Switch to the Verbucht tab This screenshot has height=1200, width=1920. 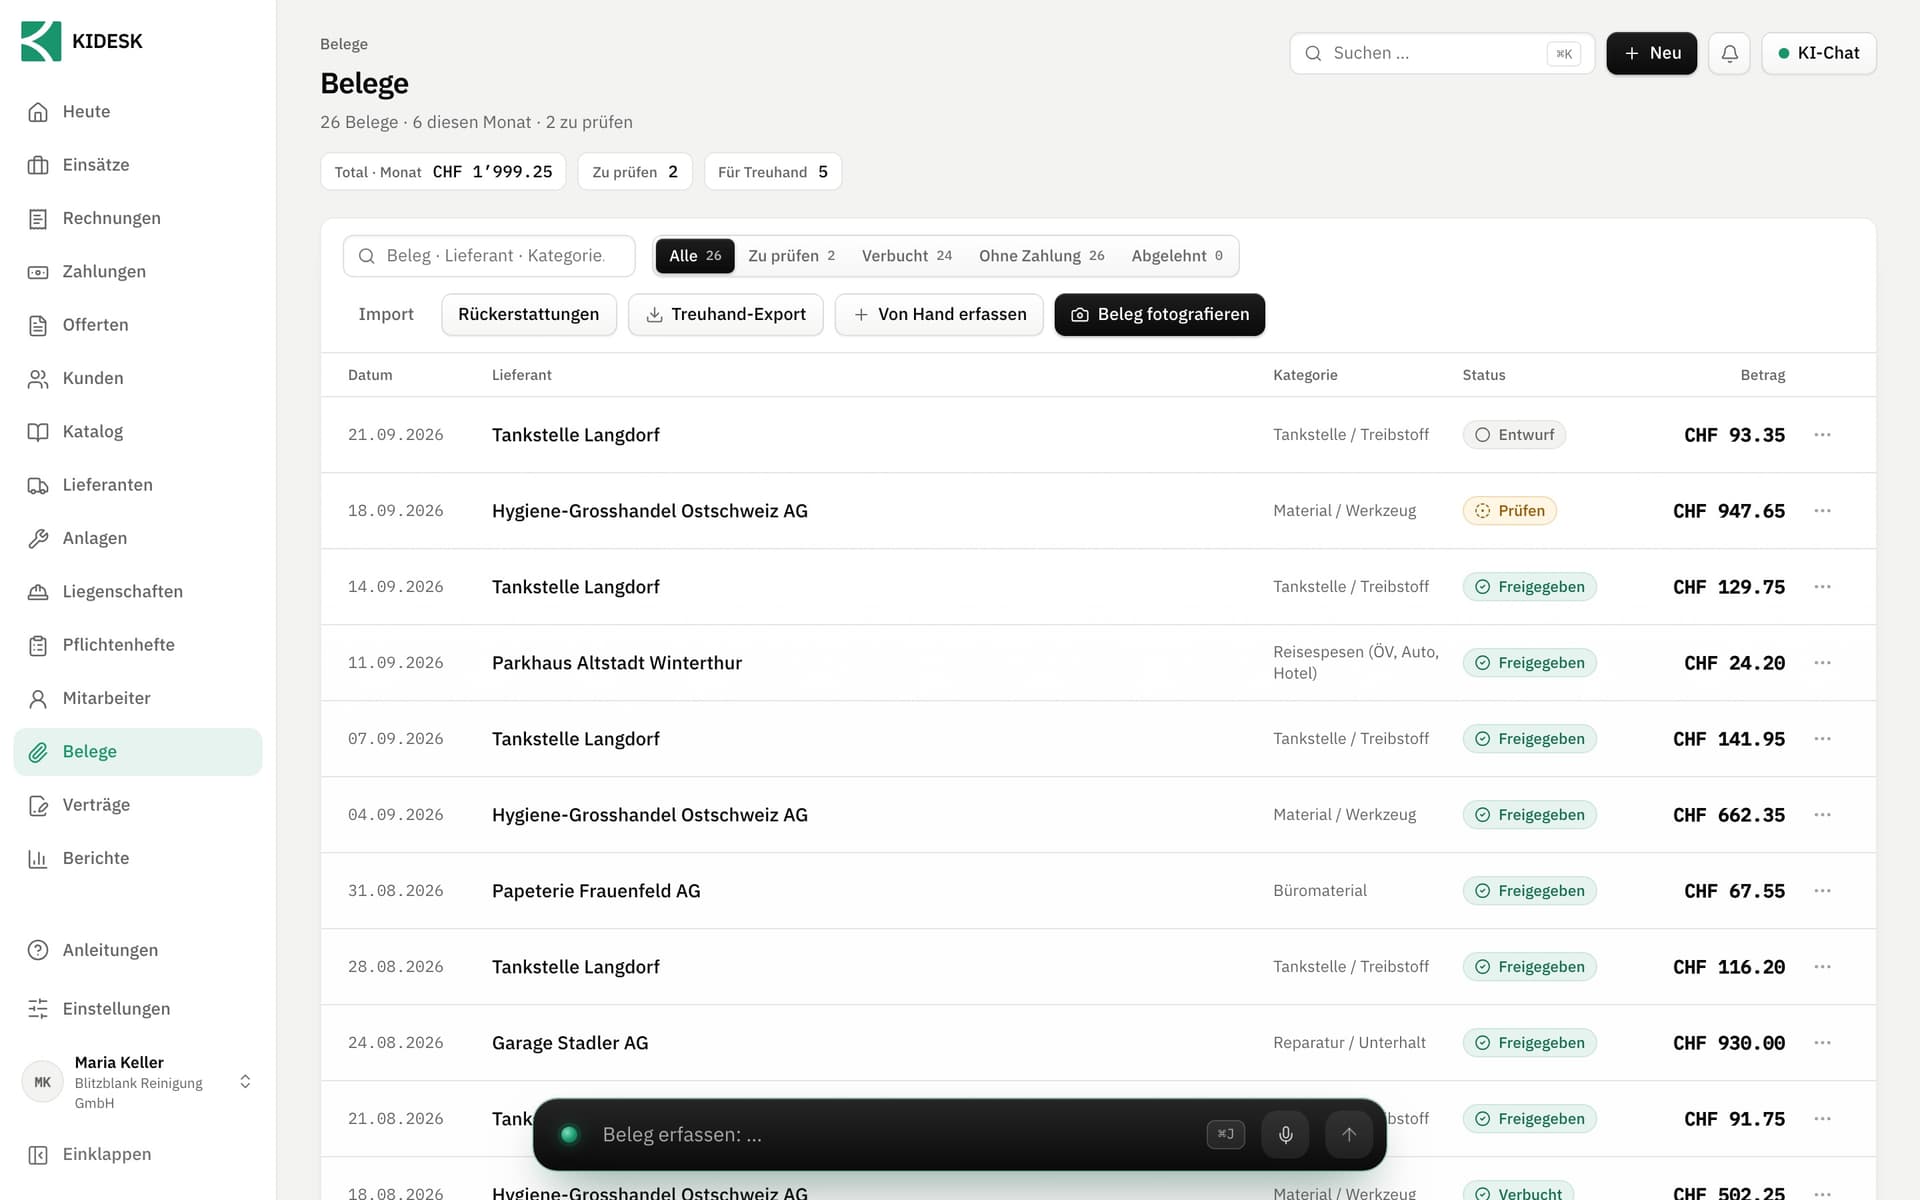click(x=906, y=256)
